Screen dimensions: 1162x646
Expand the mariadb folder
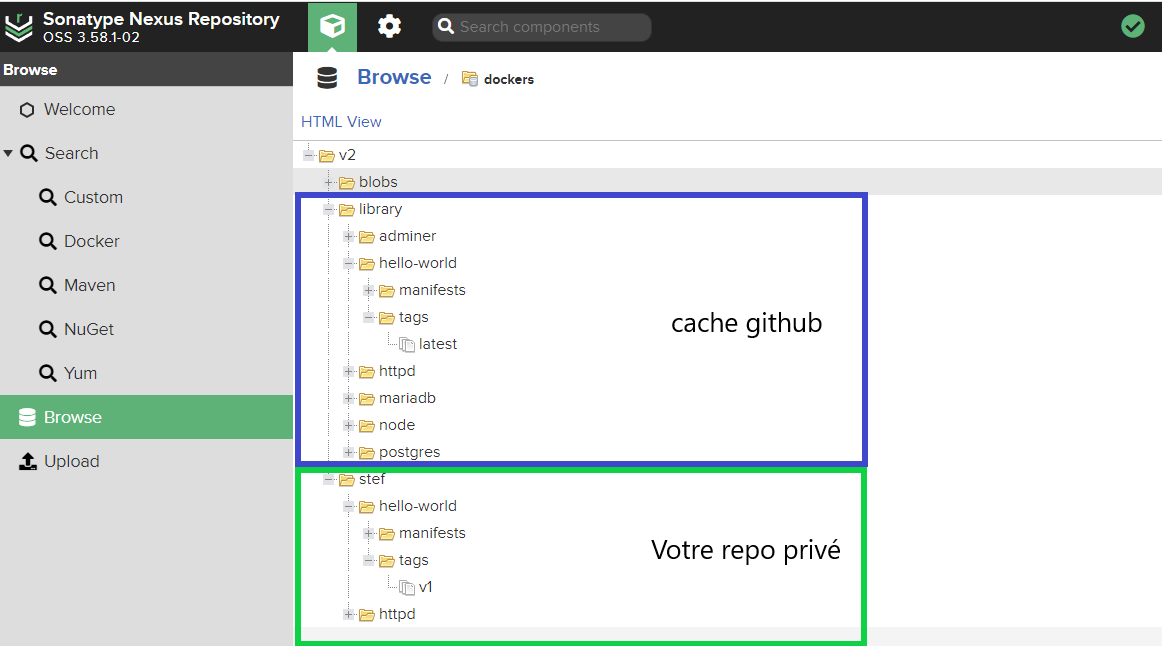pos(348,399)
